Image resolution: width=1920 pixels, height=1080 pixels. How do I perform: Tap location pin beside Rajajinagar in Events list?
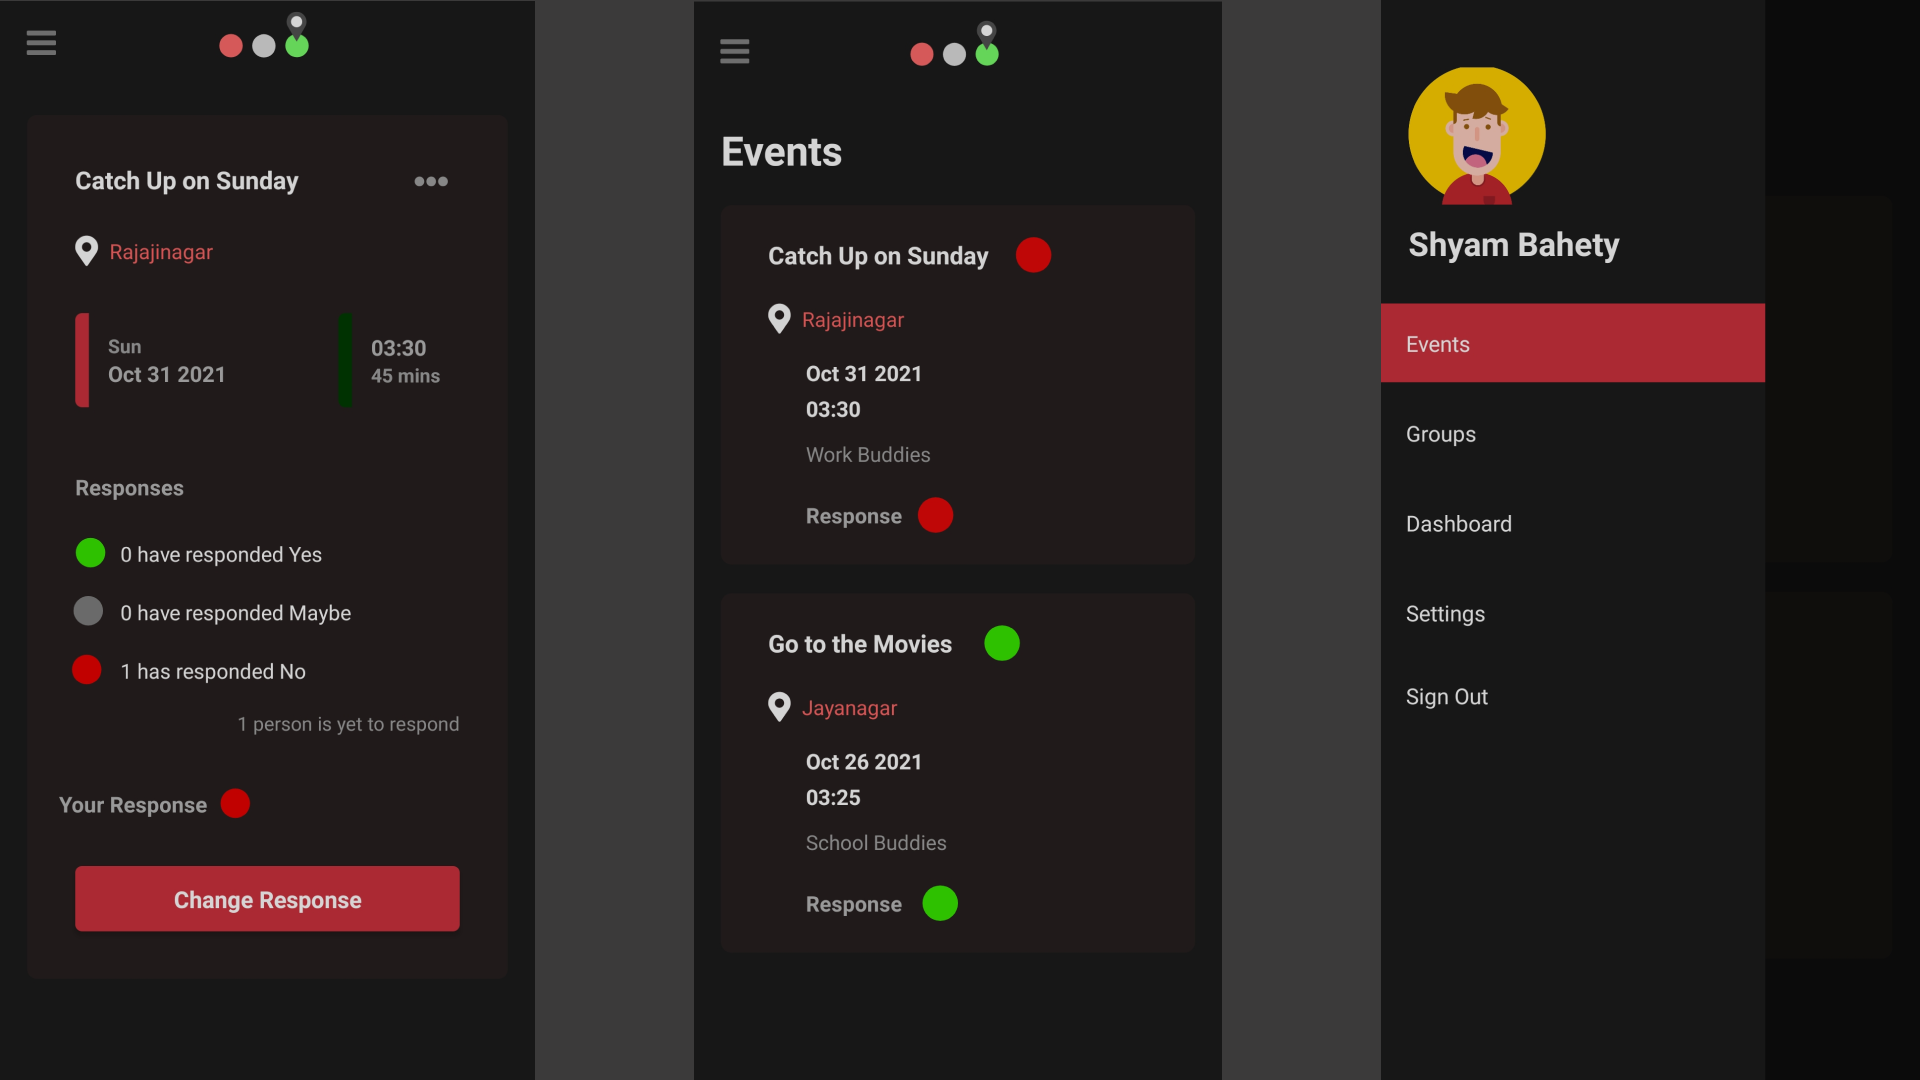pos(779,319)
